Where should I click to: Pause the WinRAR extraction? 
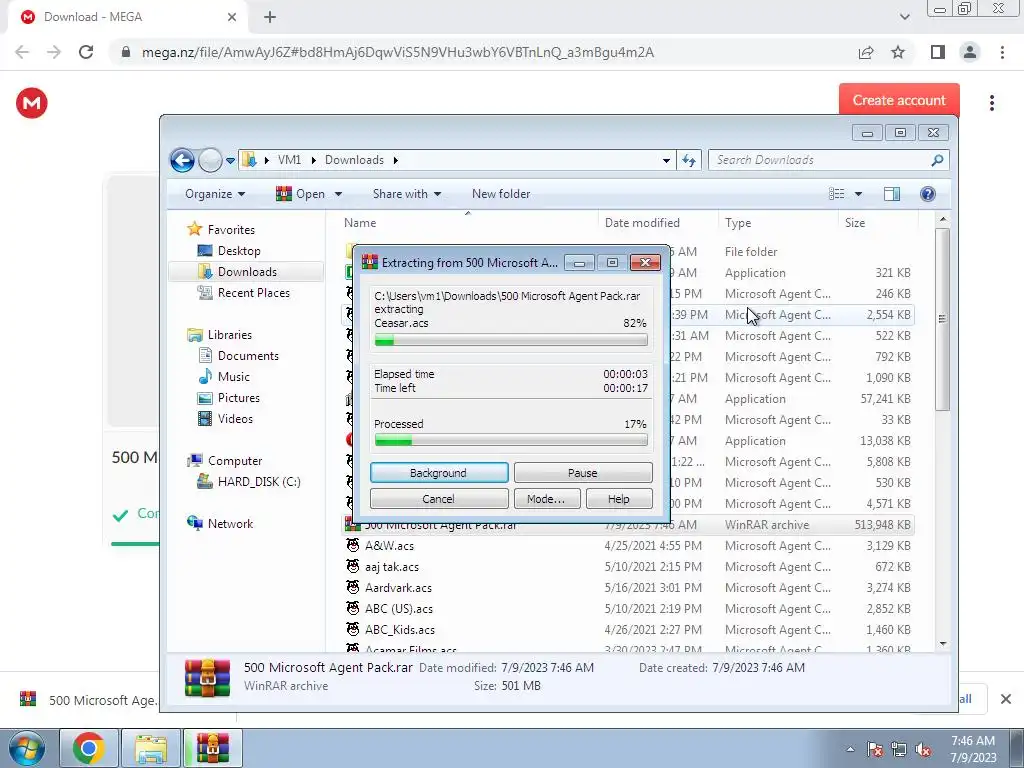pos(583,473)
